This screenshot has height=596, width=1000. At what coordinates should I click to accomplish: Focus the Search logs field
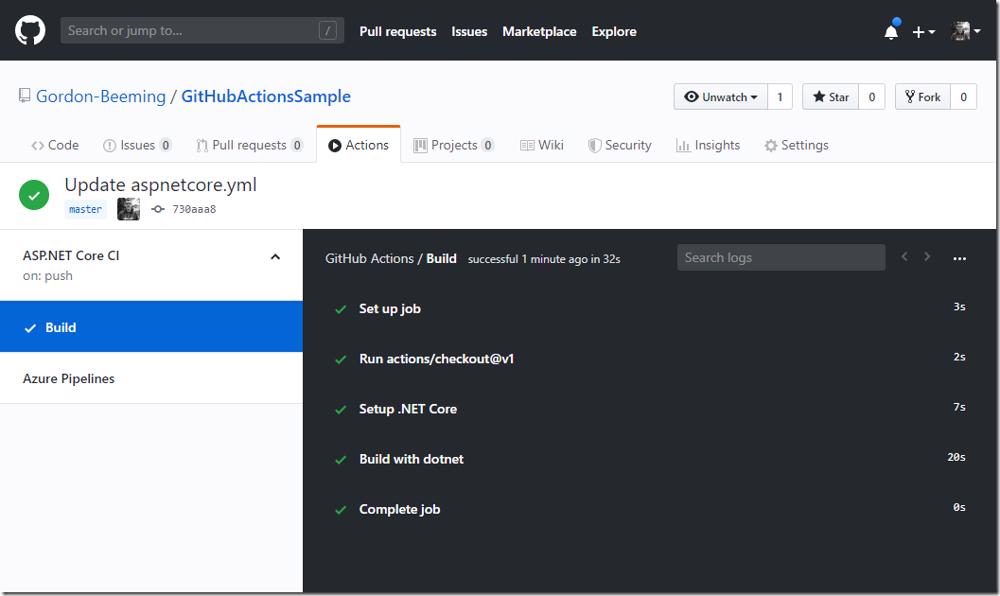781,258
